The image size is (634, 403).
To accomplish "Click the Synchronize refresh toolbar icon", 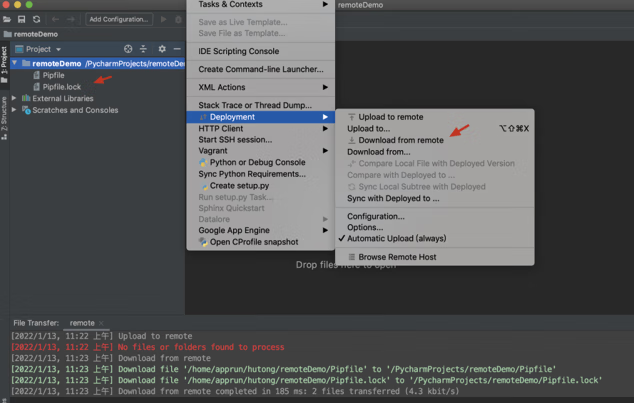I will [36, 19].
